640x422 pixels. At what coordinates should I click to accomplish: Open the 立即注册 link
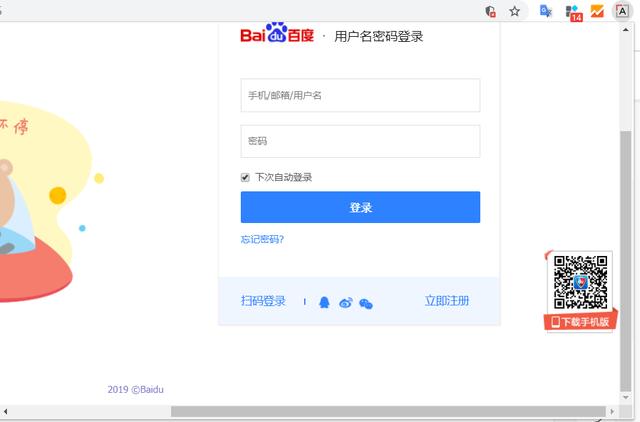[447, 301]
